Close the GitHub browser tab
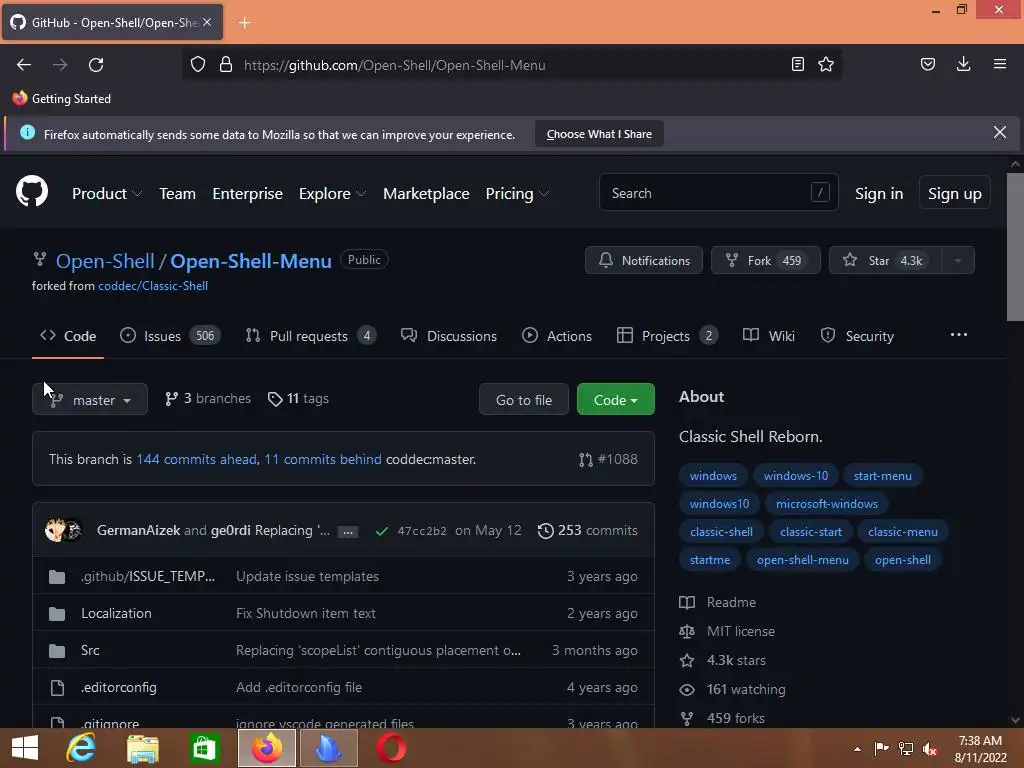 pos(207,22)
